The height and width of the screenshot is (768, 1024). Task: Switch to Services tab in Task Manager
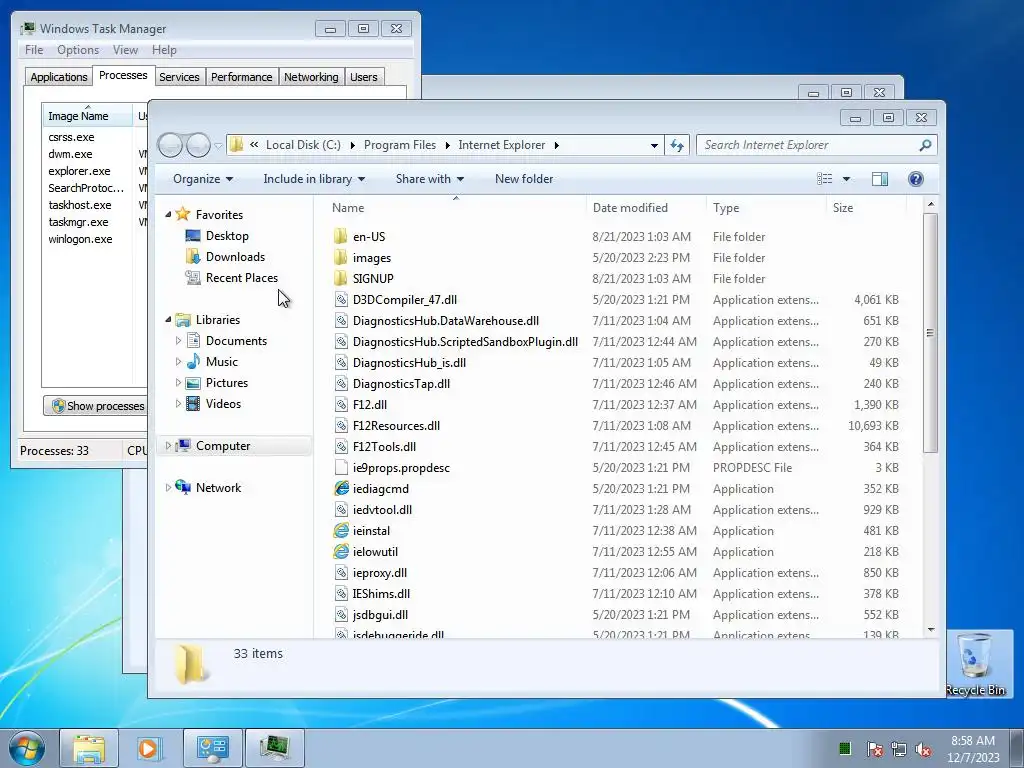[x=179, y=77]
